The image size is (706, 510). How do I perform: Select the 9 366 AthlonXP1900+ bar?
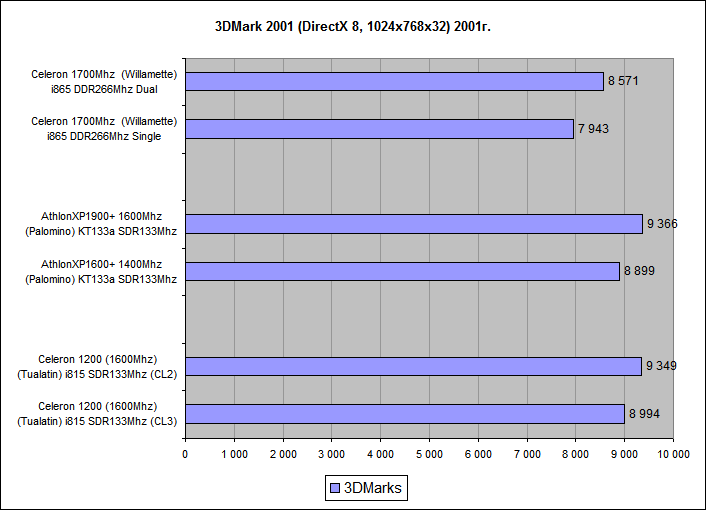pyautogui.click(x=414, y=224)
